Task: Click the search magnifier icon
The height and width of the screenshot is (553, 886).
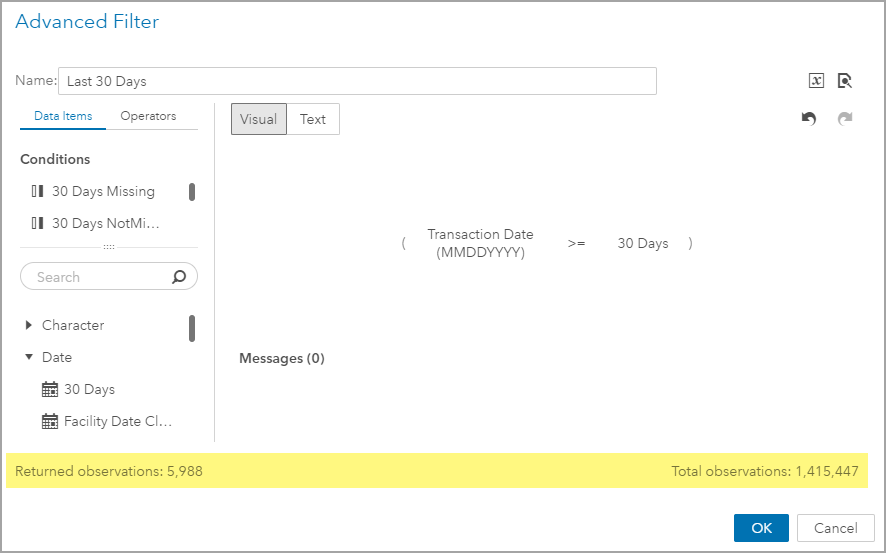Action: (179, 277)
